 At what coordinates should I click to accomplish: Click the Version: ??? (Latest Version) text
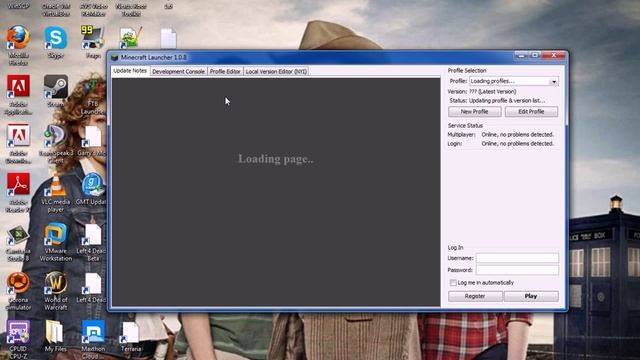482,91
